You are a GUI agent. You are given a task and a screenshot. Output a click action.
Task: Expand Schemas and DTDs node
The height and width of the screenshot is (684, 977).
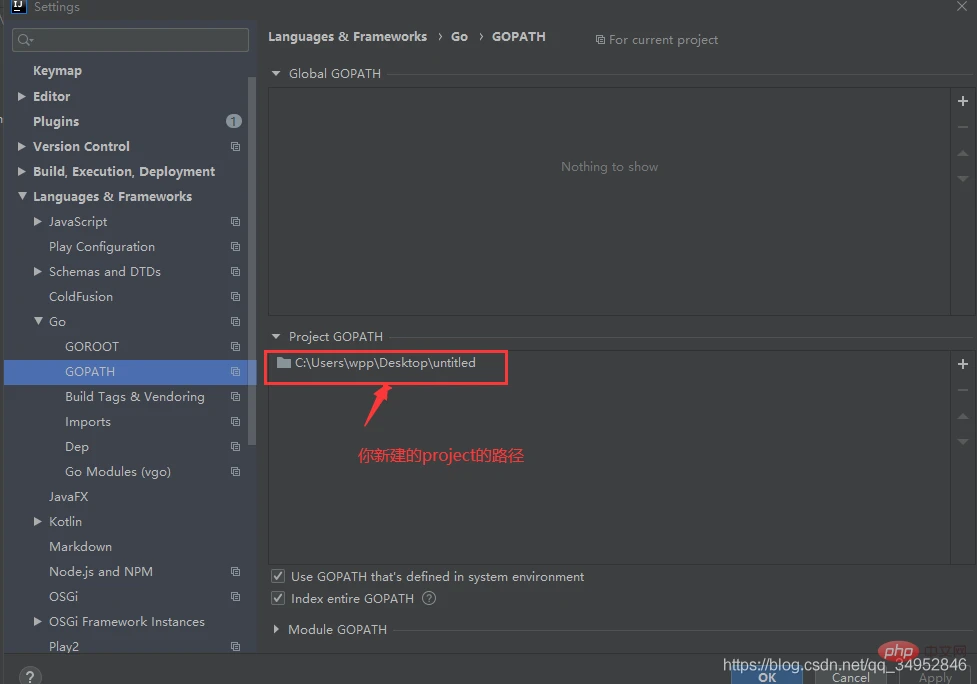point(38,272)
